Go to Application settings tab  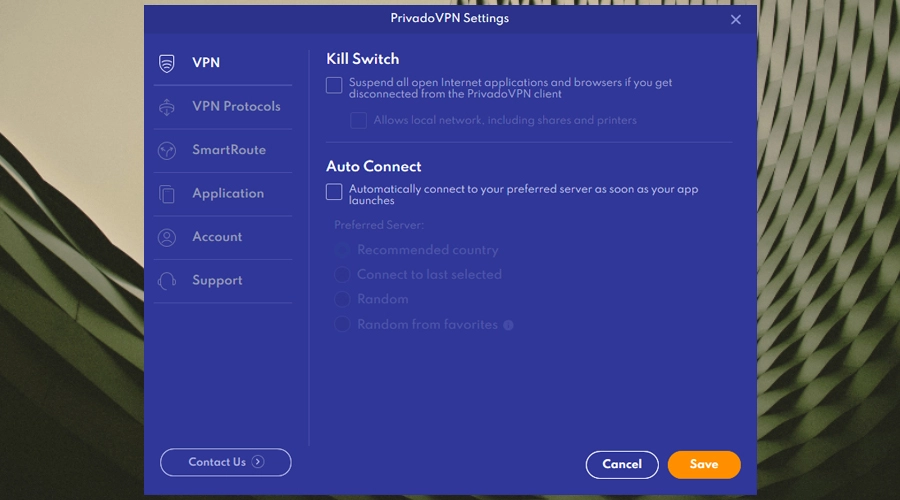pos(223,194)
